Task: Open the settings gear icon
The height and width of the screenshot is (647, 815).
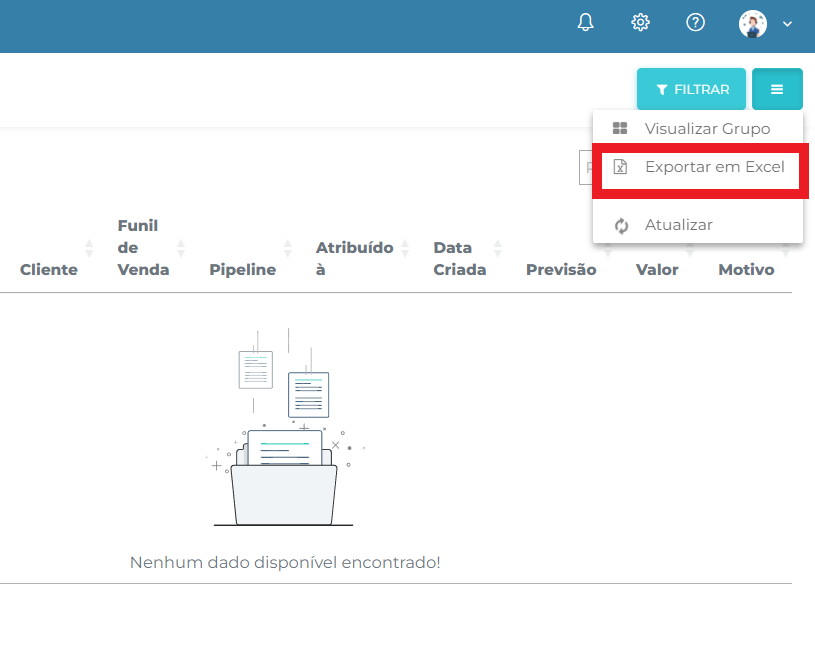Action: click(x=640, y=22)
